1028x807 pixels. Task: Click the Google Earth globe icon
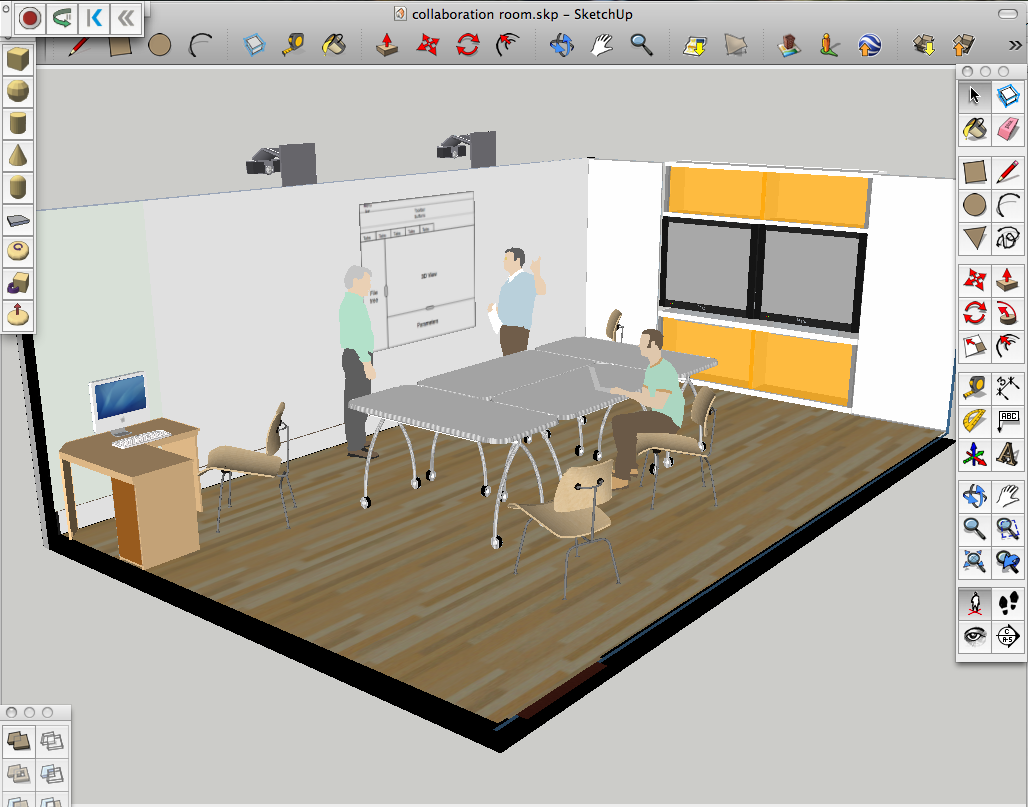tap(870, 44)
